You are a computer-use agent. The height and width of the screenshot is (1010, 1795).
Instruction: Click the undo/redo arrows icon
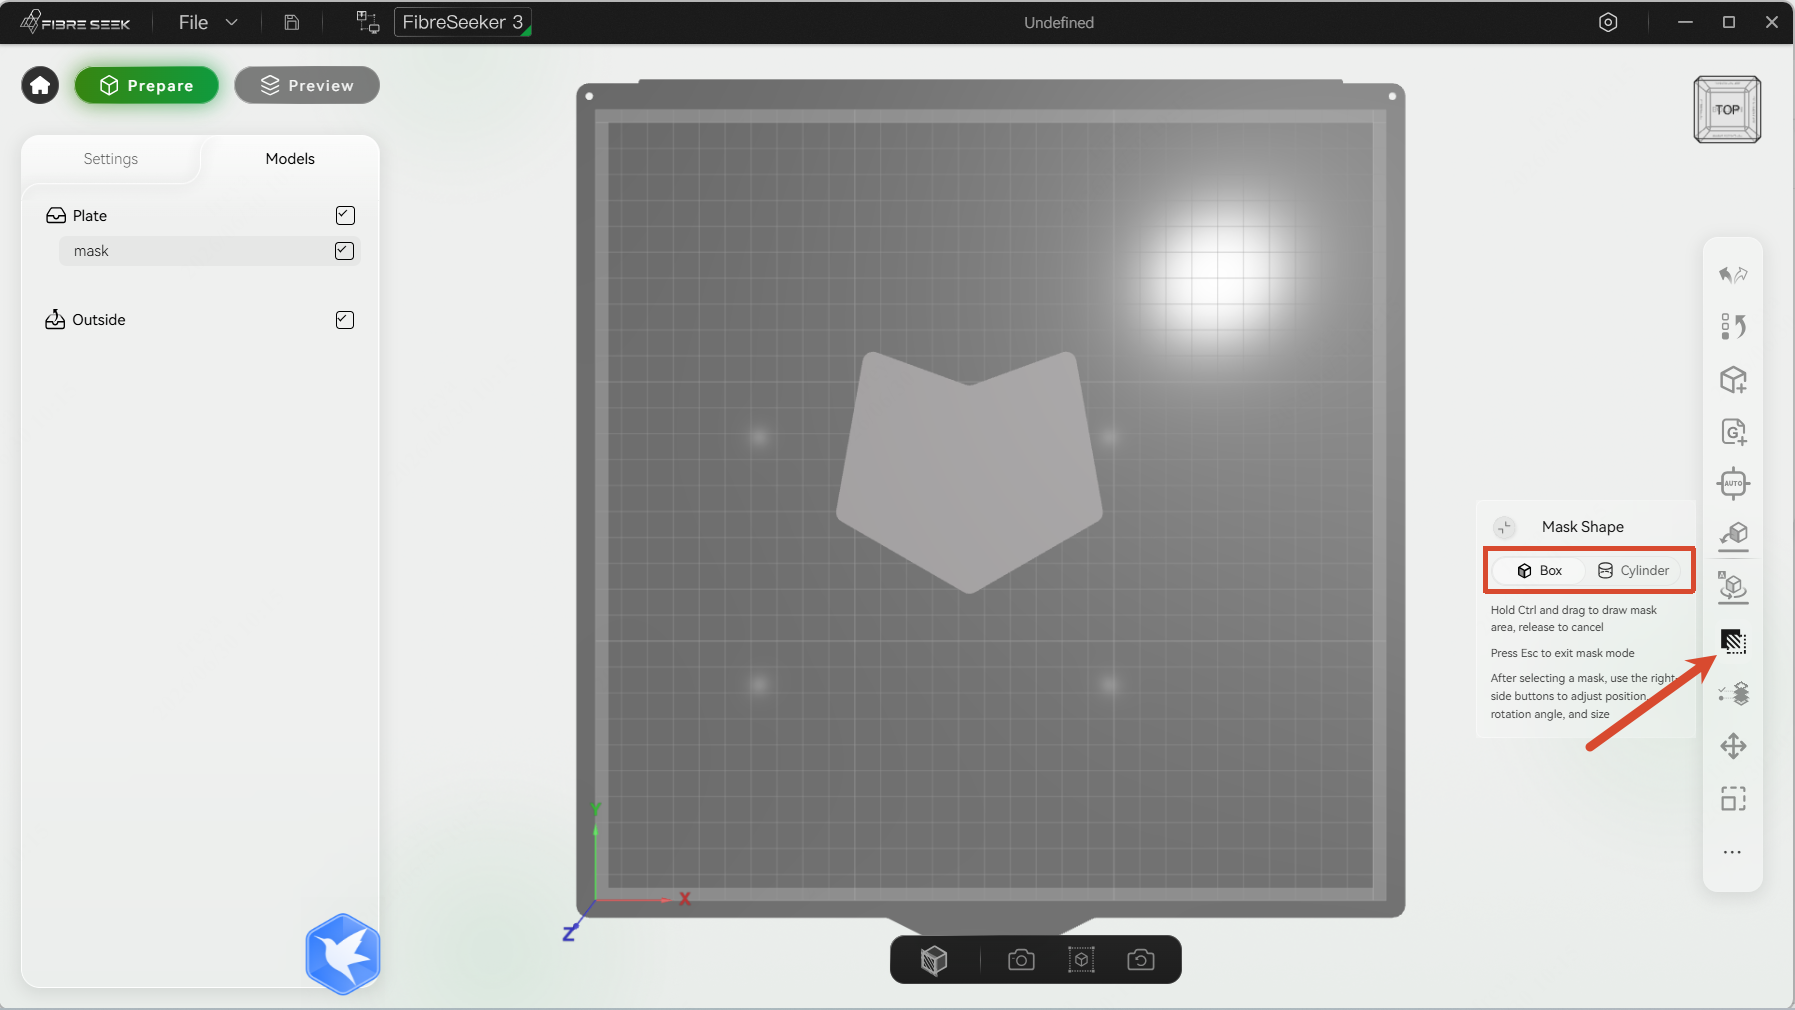[x=1733, y=274]
